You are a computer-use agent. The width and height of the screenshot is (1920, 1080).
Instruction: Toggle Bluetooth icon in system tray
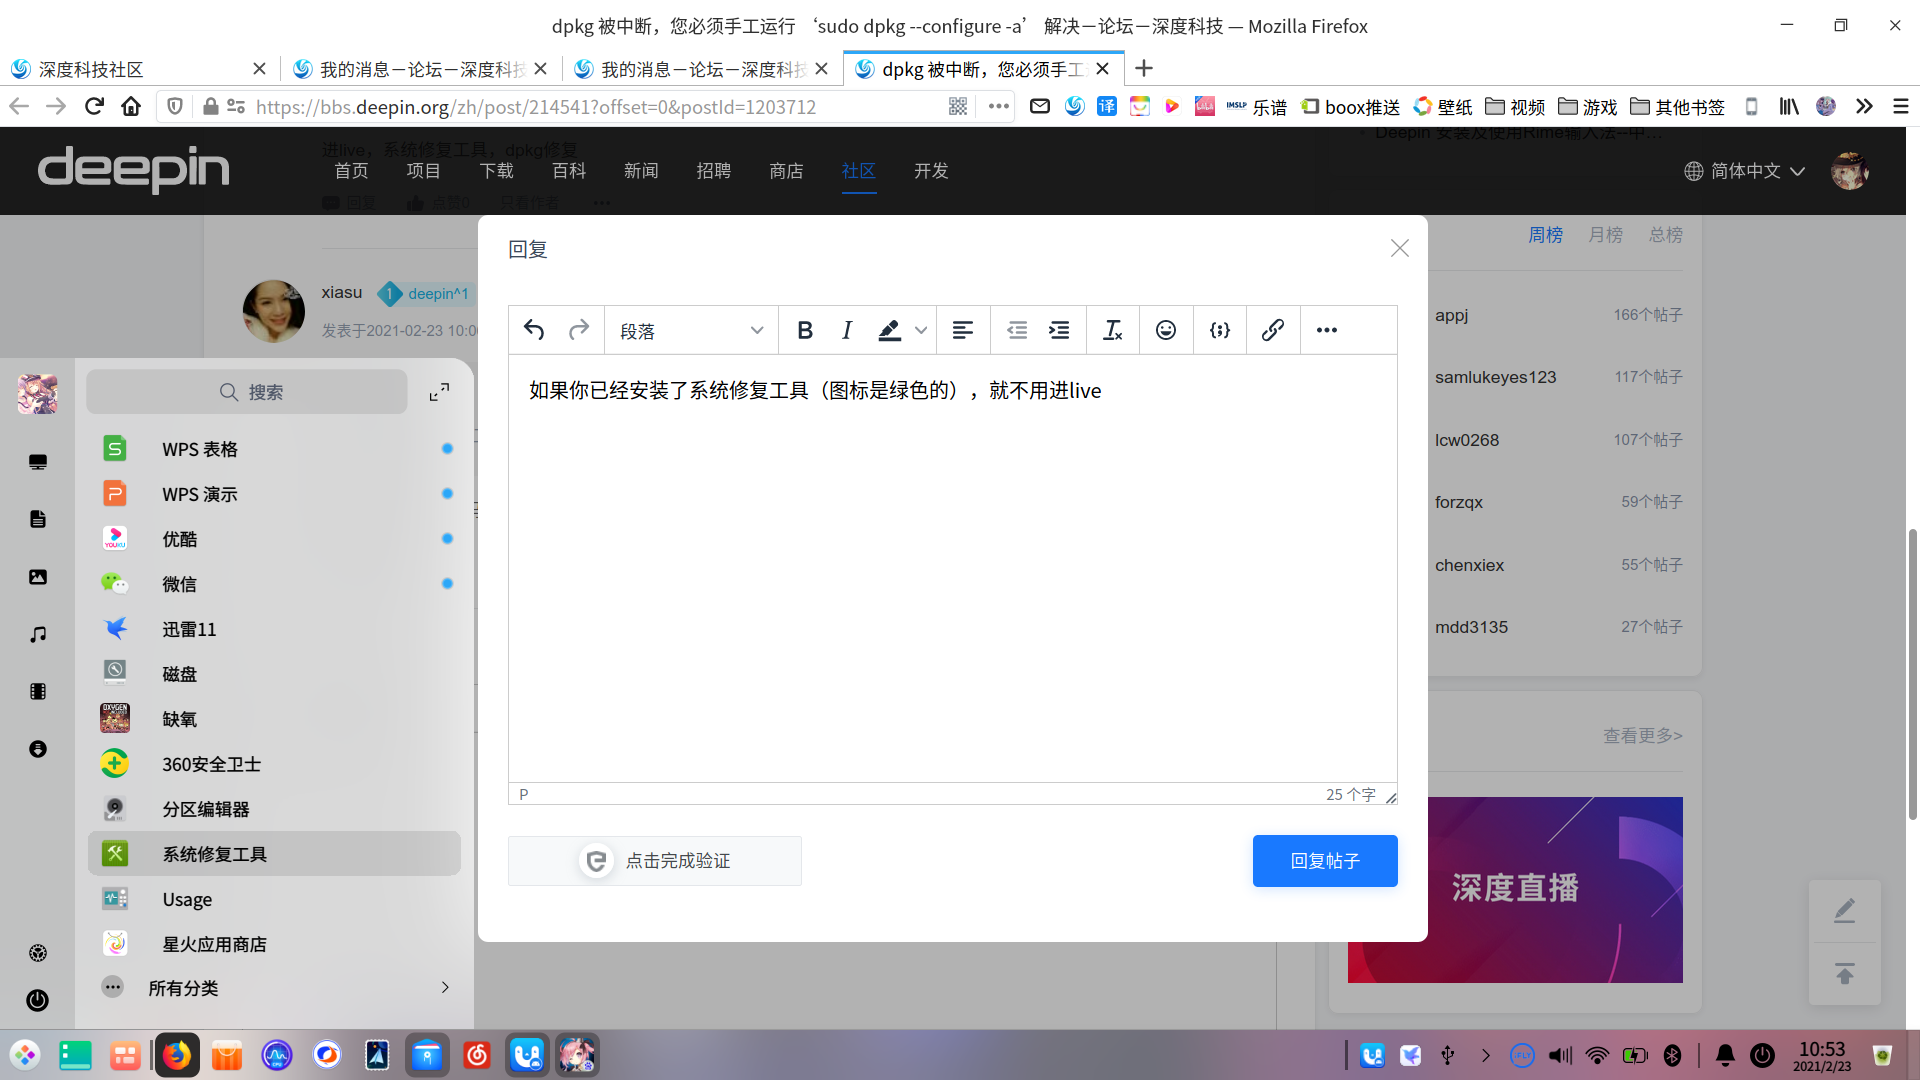(1672, 1055)
